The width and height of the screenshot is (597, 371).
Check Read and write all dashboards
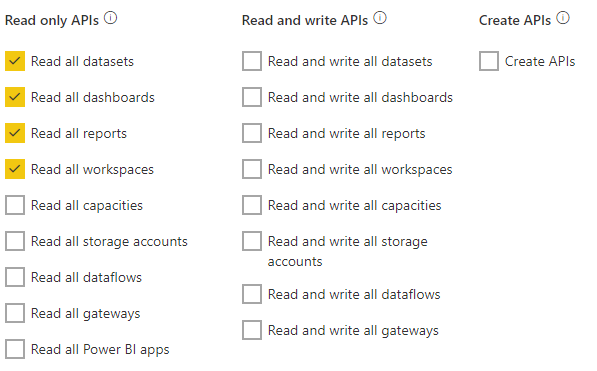tap(252, 97)
